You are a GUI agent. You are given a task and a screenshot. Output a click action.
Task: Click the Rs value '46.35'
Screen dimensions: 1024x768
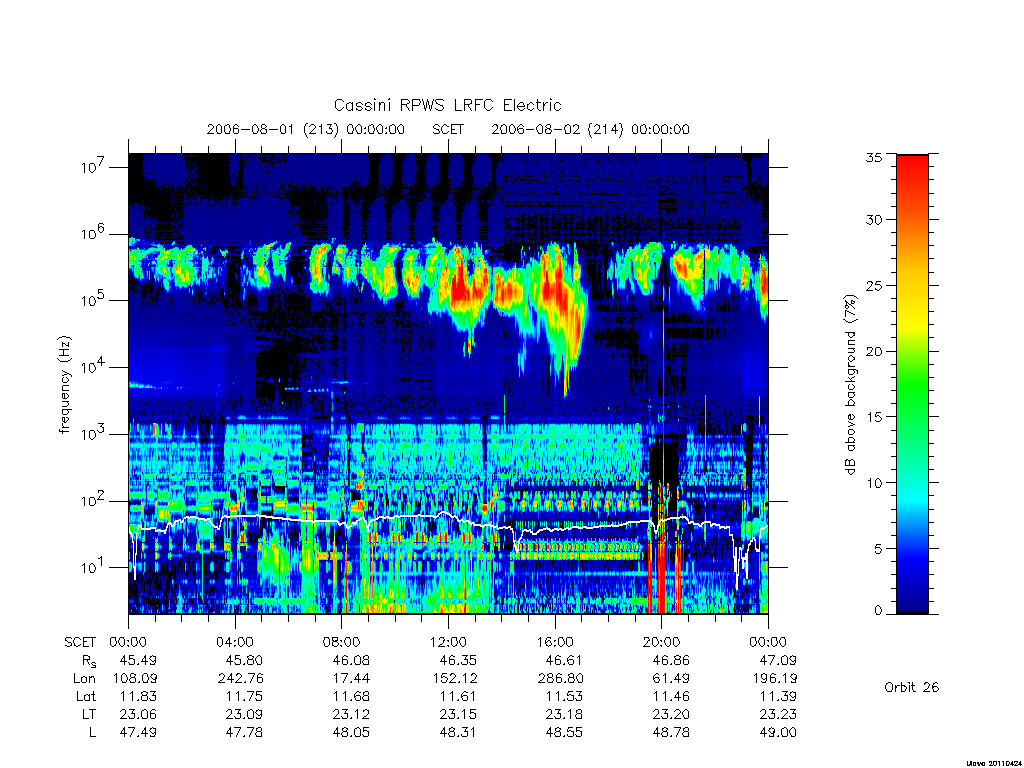pos(458,660)
